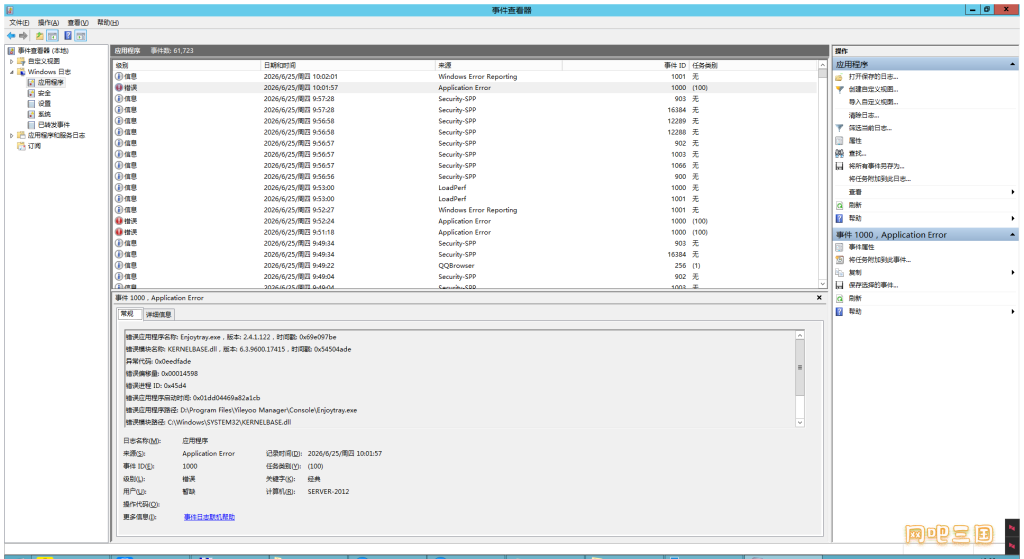Select the LoadPerf event with ID 1001
This screenshot has width=1024, height=559.
pyautogui.click(x=464, y=199)
